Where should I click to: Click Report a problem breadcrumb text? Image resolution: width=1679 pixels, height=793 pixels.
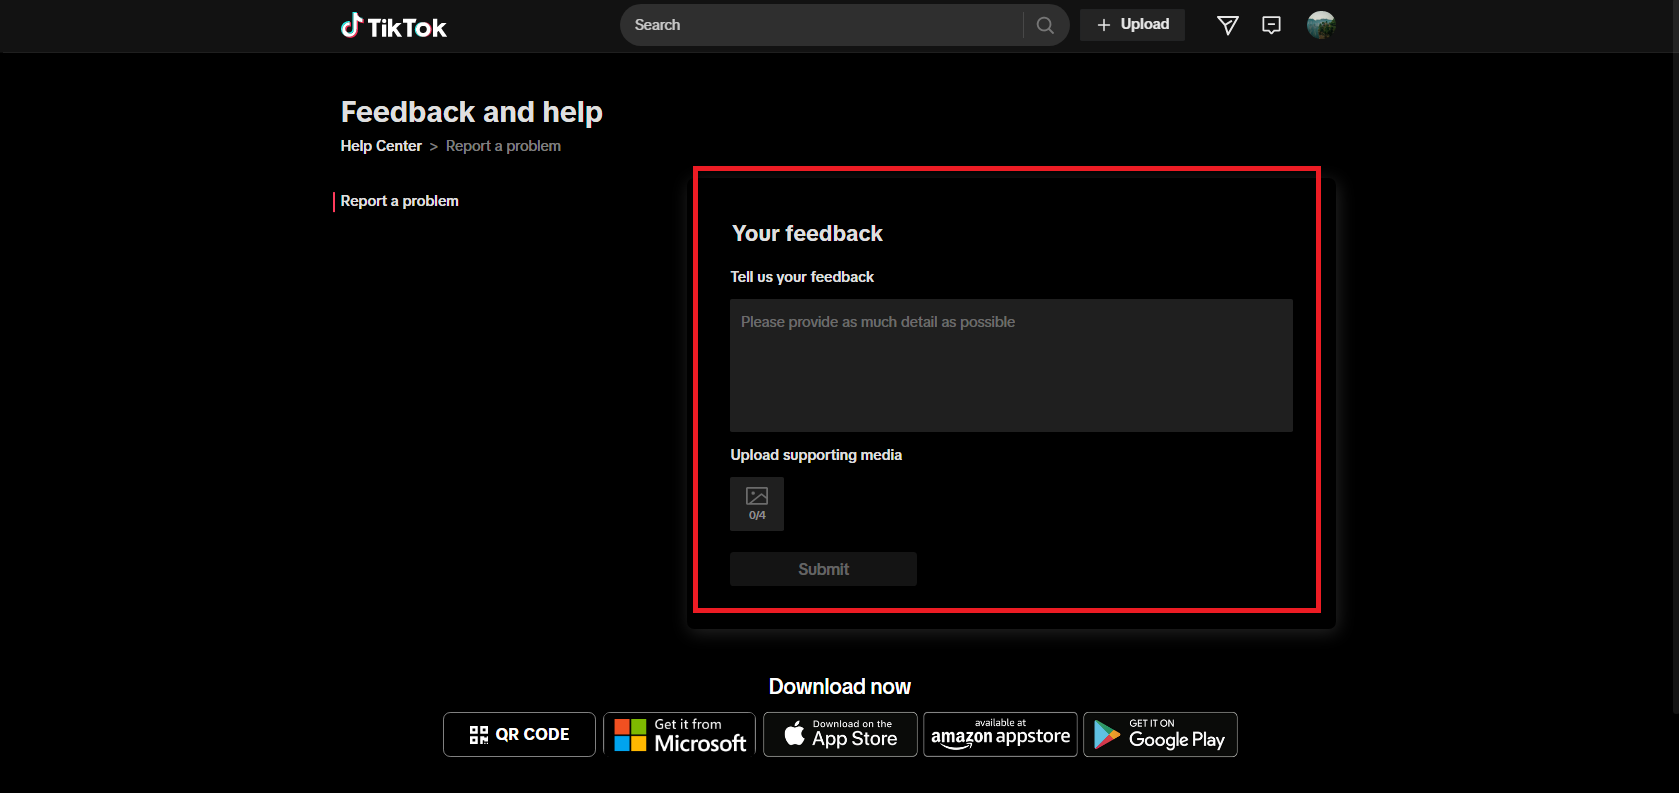(x=503, y=146)
